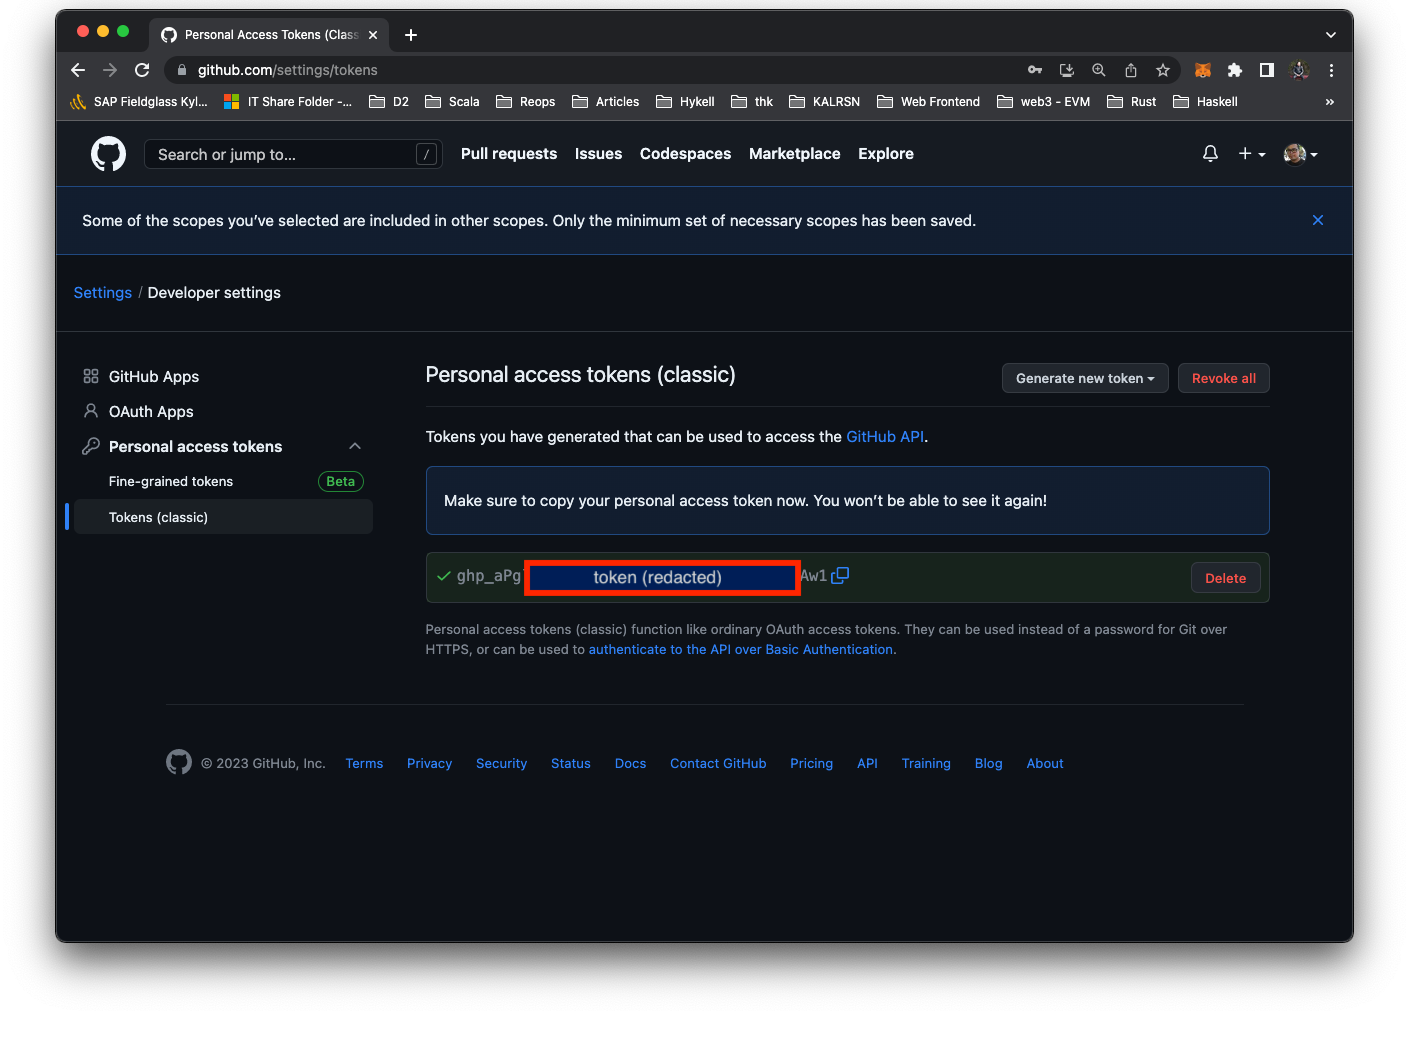Viewport: 1409px width, 1044px height.
Task: Open the KALRSN bookmark folder
Action: (x=825, y=102)
